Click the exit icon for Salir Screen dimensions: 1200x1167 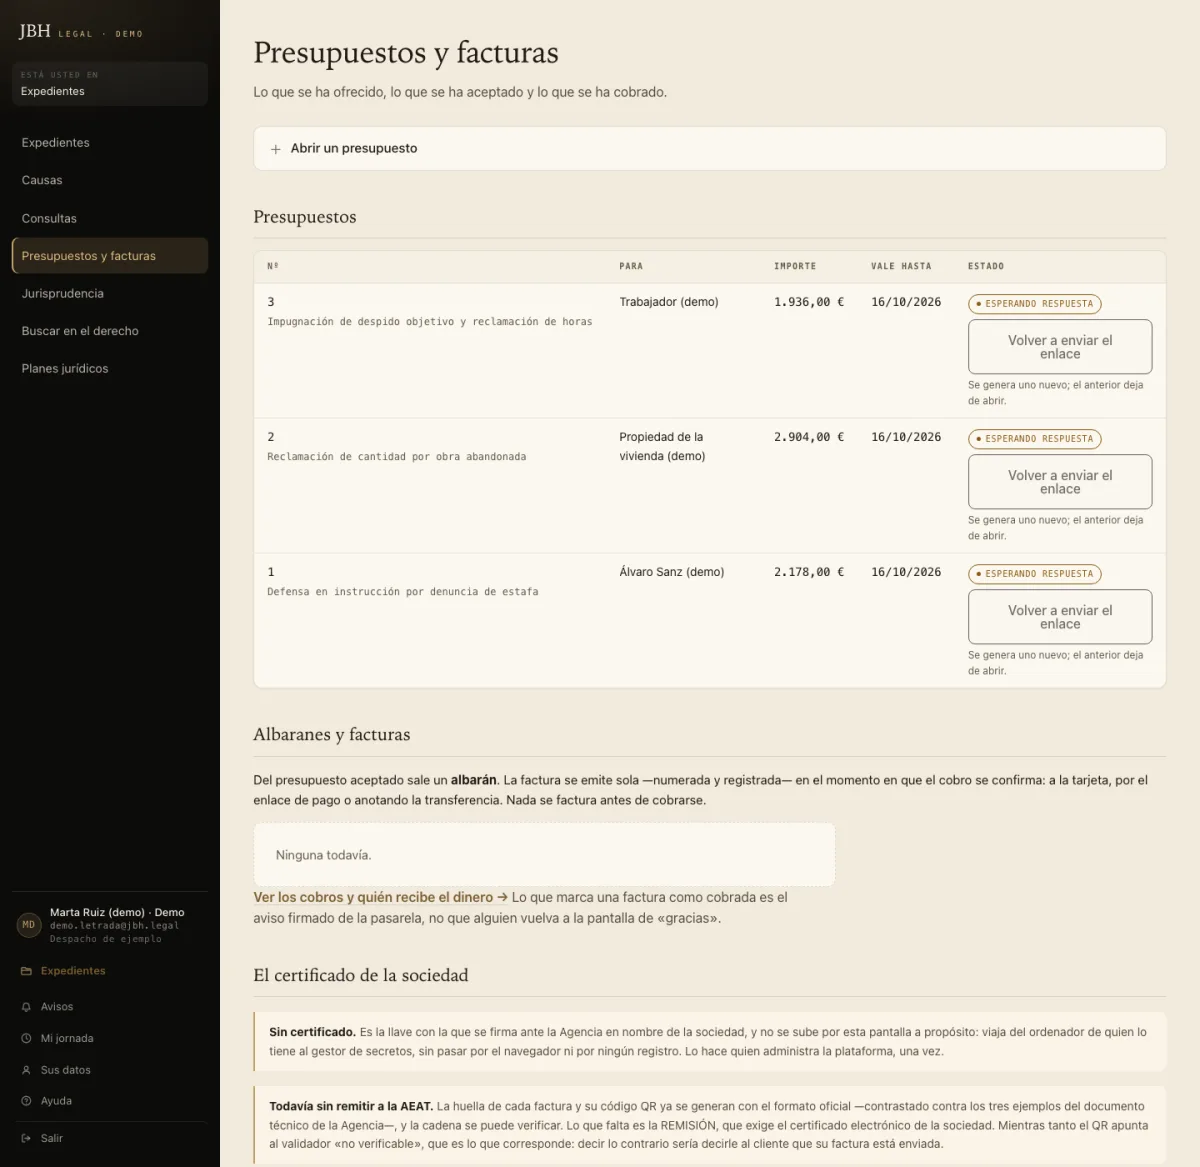pyautogui.click(x=26, y=1138)
